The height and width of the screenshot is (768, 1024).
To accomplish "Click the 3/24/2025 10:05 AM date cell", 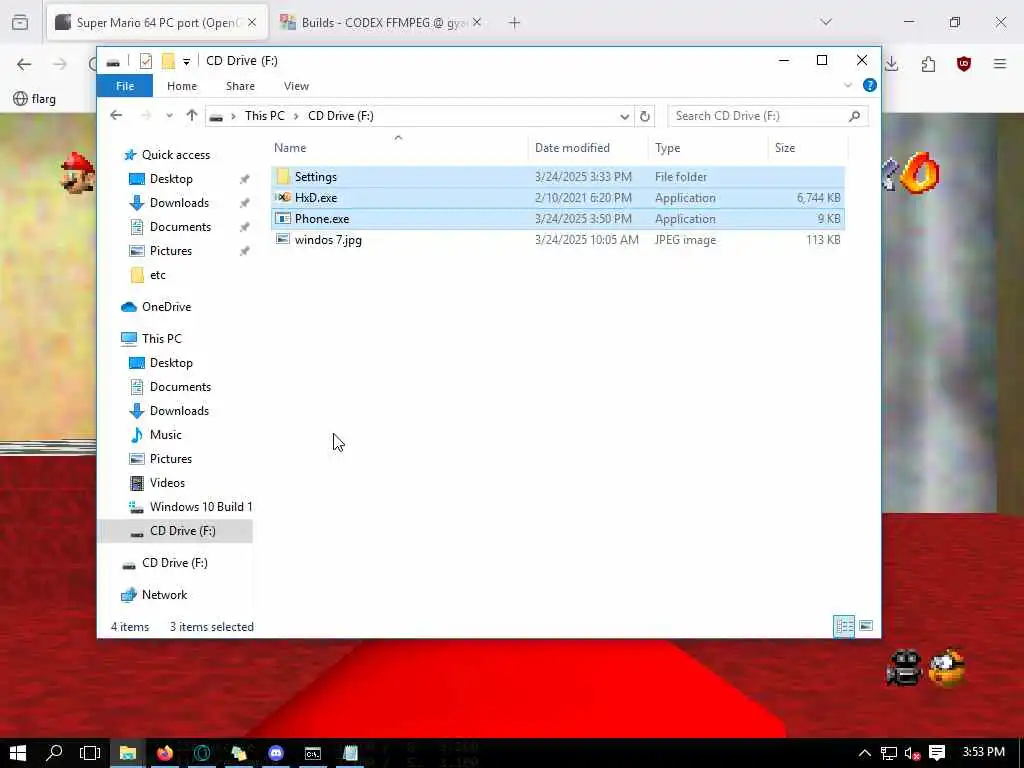I will click(x=586, y=240).
